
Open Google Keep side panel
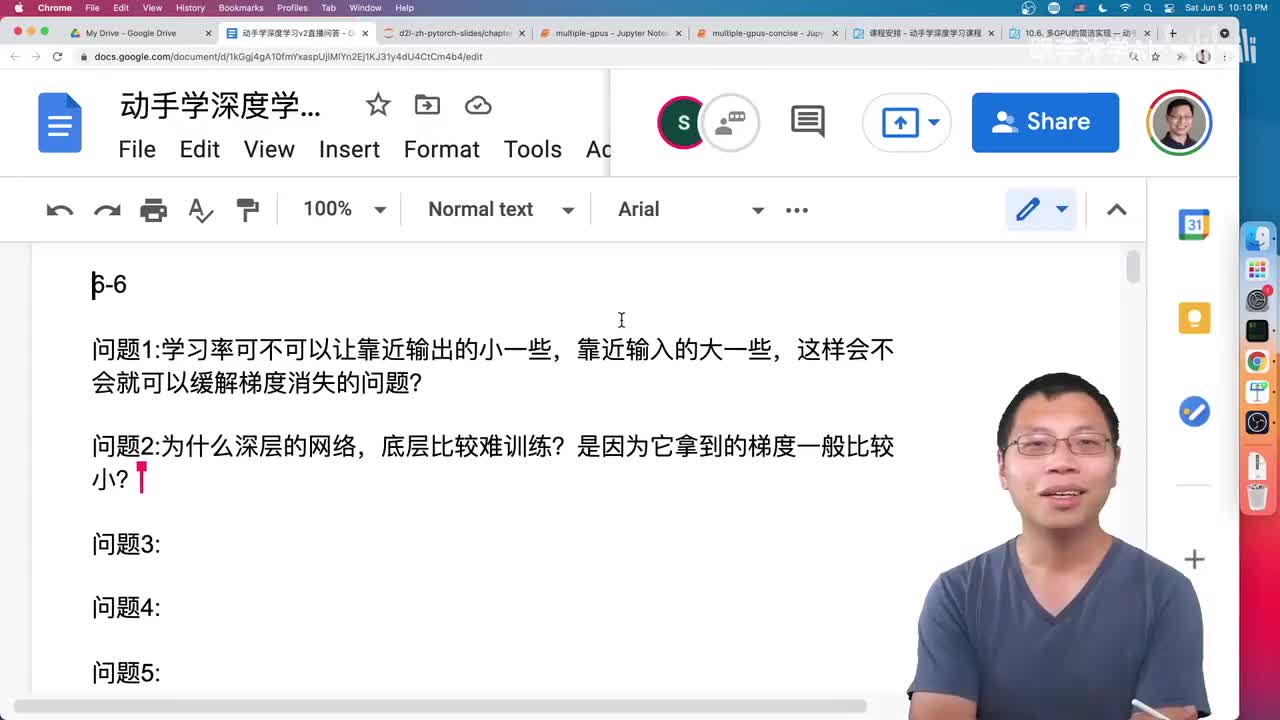(x=1194, y=318)
